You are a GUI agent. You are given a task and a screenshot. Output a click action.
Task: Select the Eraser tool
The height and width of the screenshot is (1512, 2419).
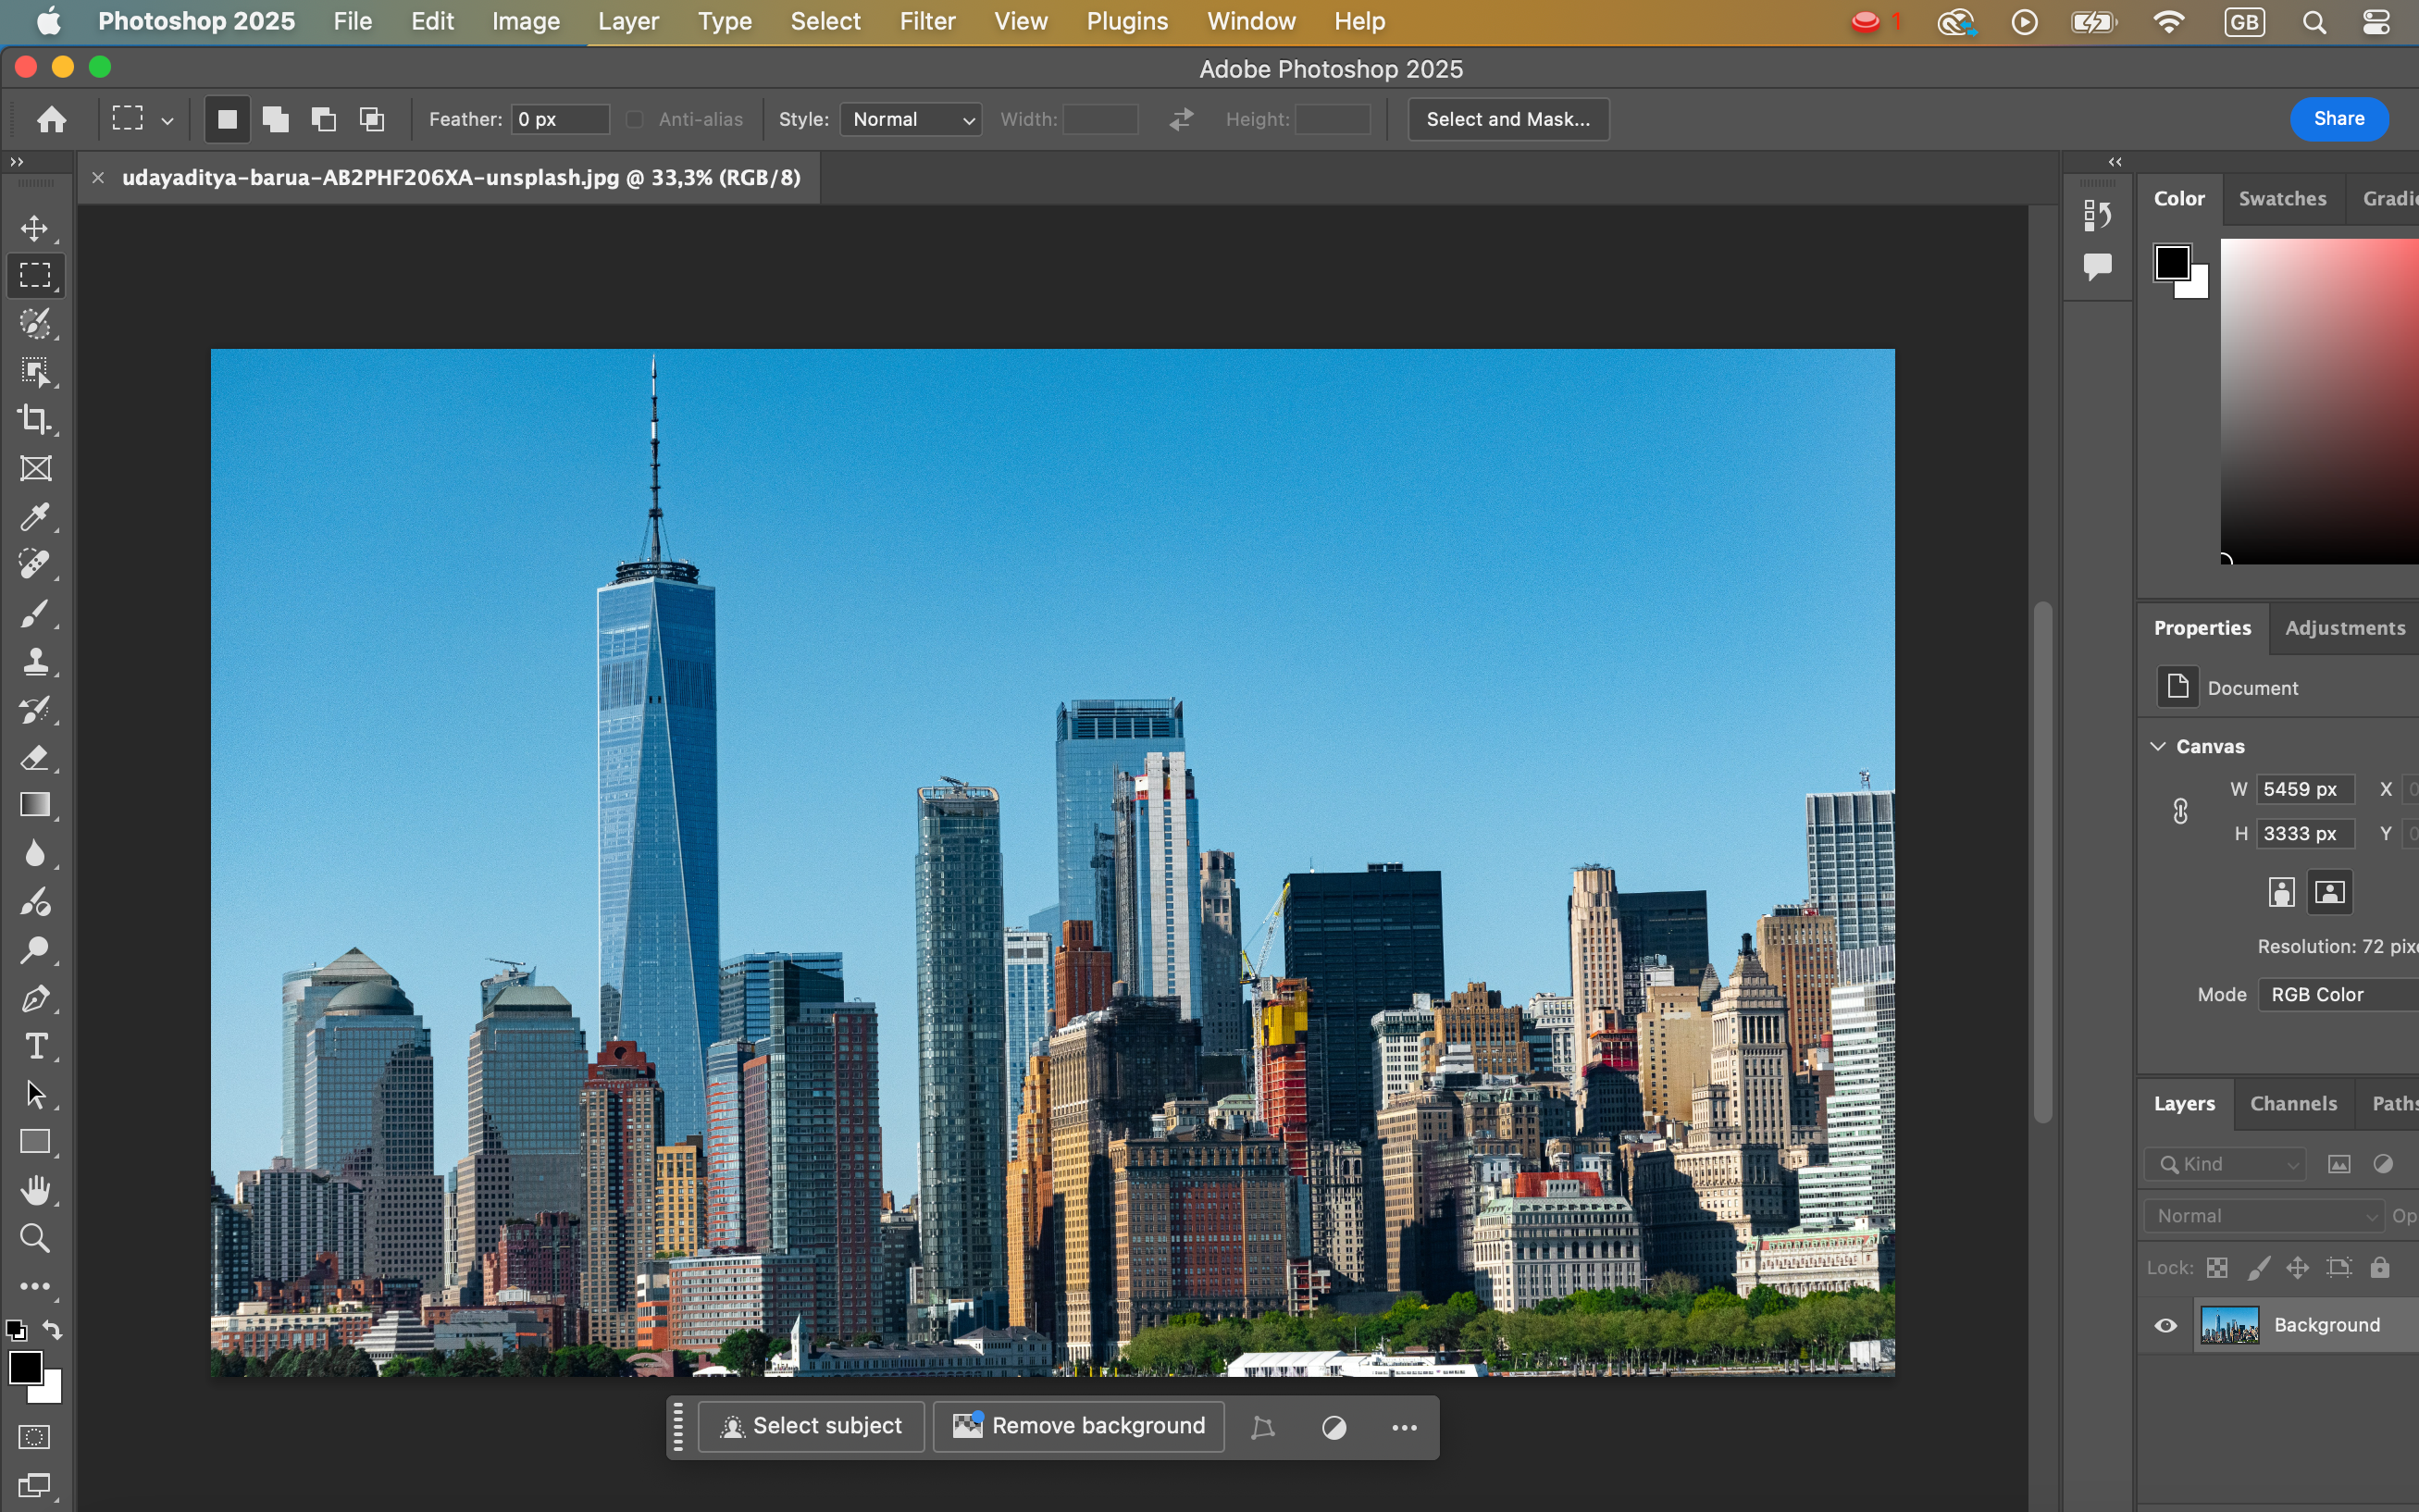point(35,758)
